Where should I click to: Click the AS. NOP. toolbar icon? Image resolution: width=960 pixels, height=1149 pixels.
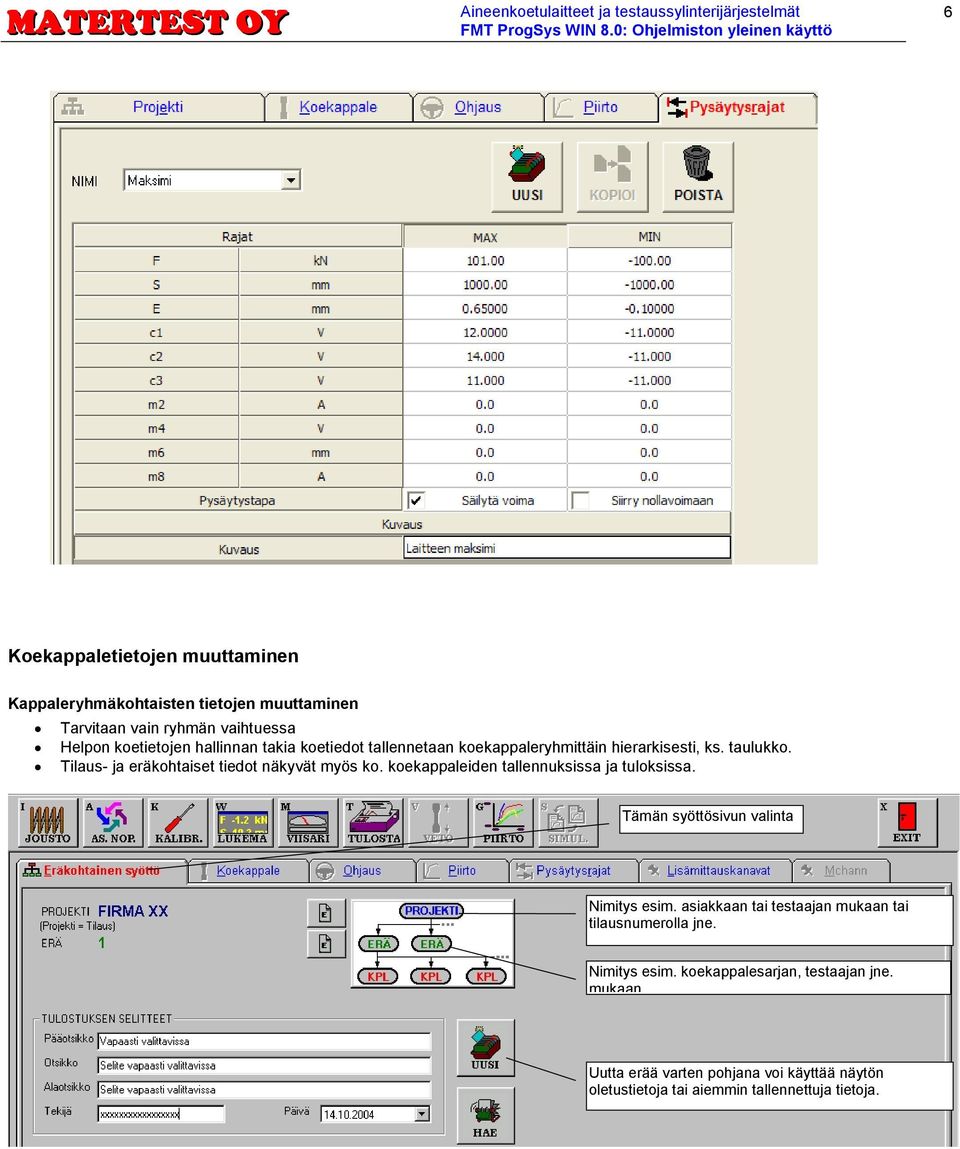[x=112, y=822]
